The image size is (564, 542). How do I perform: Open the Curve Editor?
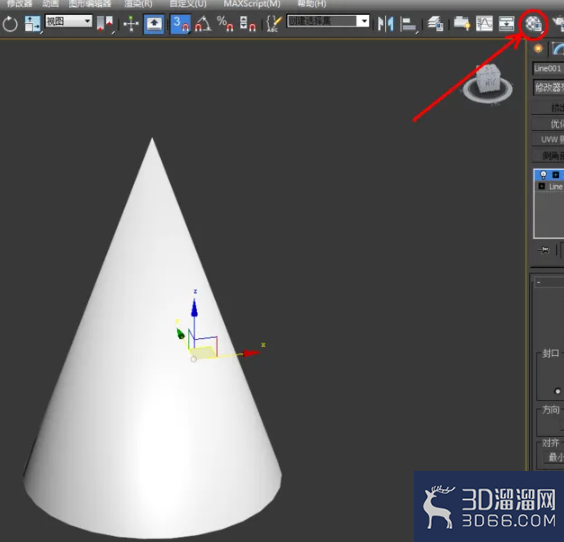coord(484,24)
